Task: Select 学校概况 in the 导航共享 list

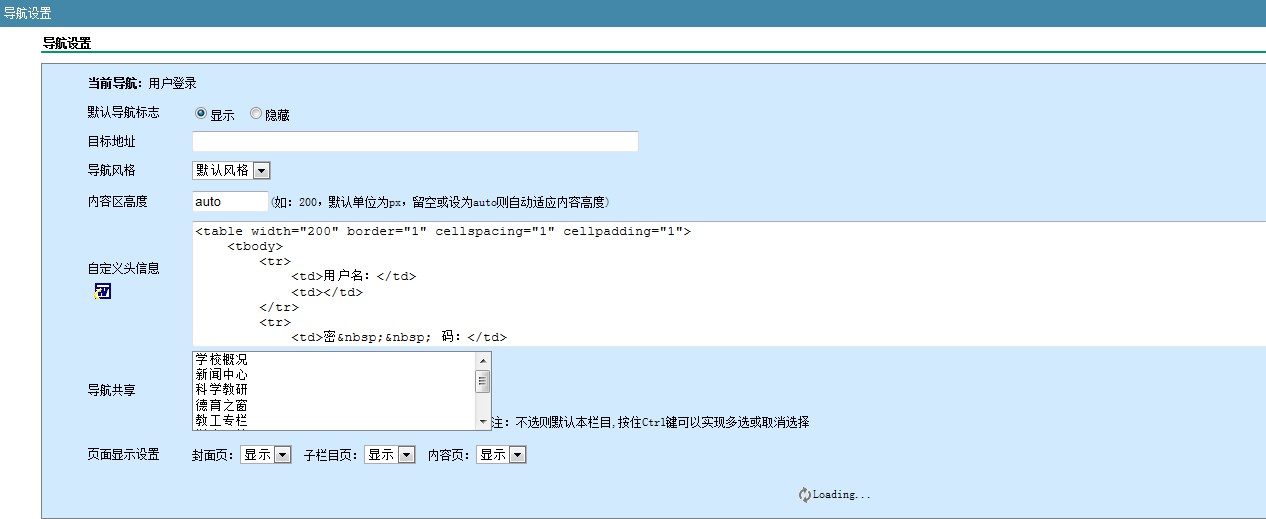Action: 221,359
